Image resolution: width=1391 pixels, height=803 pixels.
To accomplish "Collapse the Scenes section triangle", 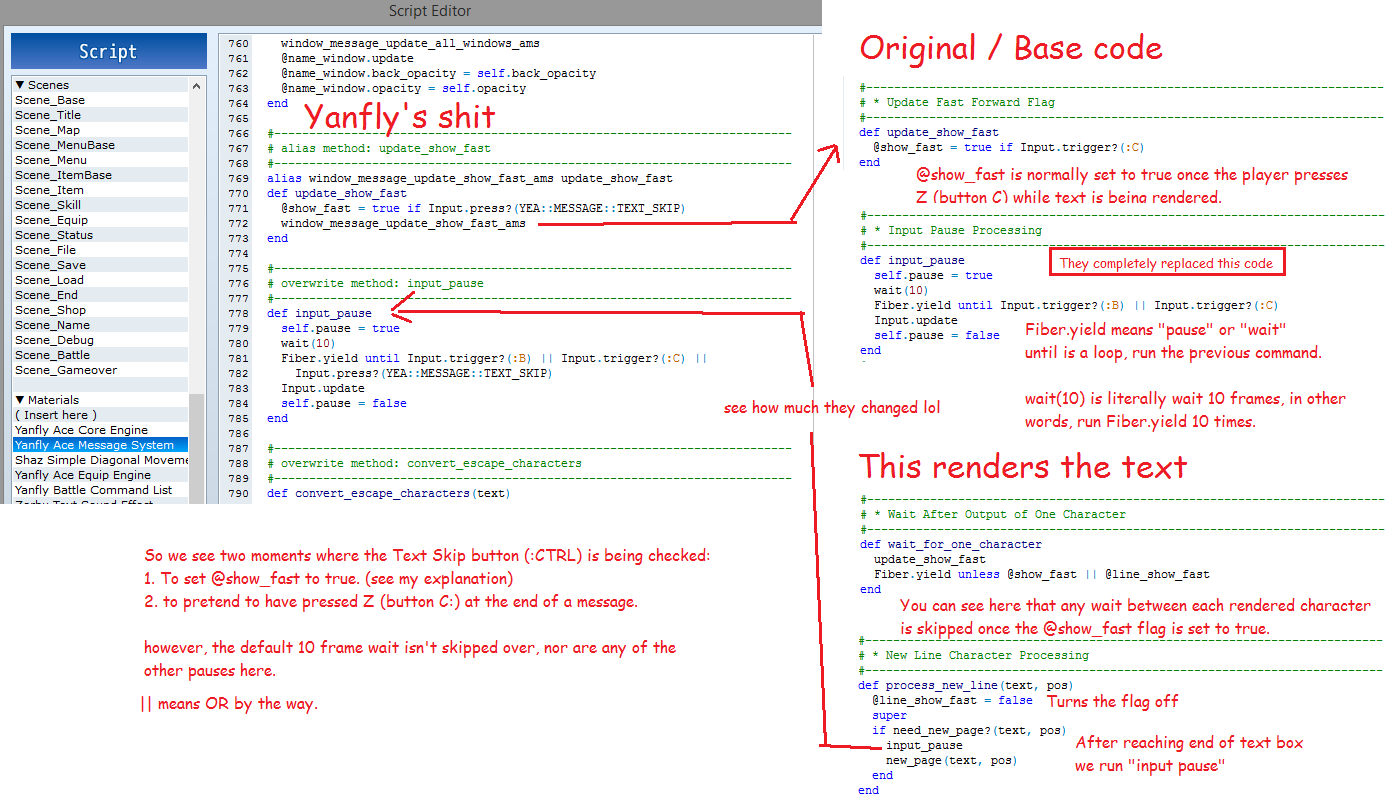I will [20, 85].
